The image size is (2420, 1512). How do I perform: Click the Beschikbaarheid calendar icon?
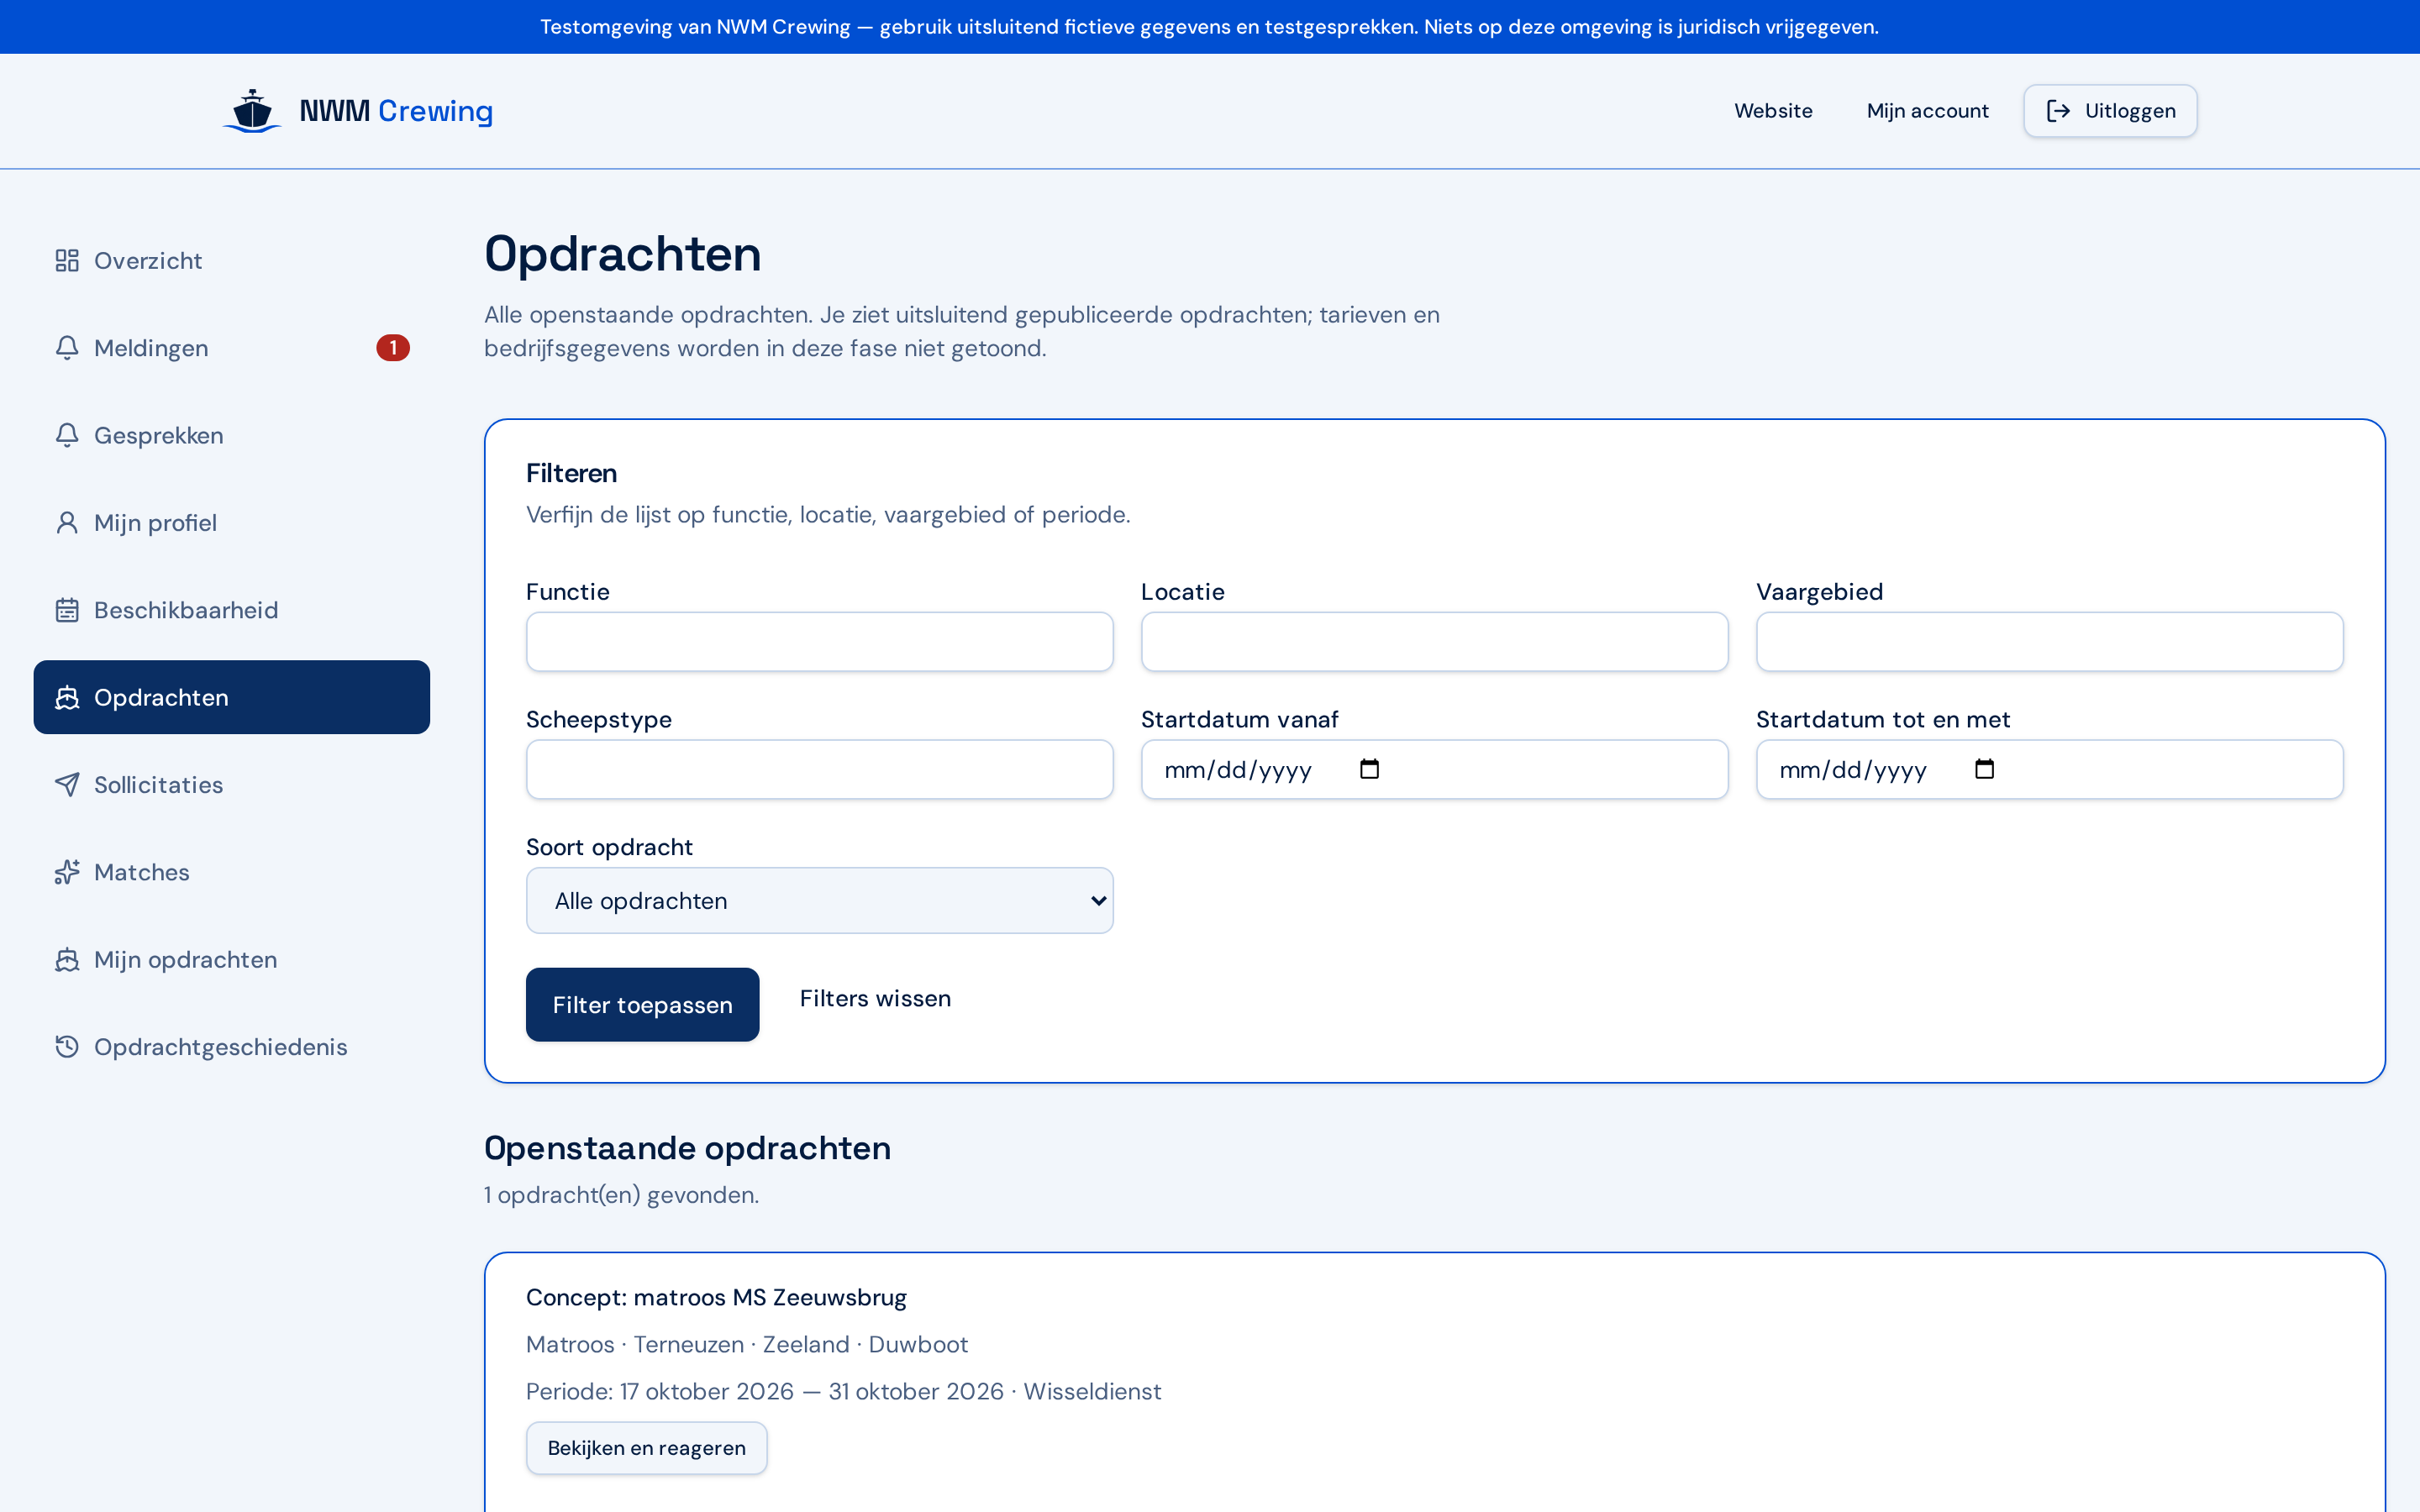pos(67,610)
